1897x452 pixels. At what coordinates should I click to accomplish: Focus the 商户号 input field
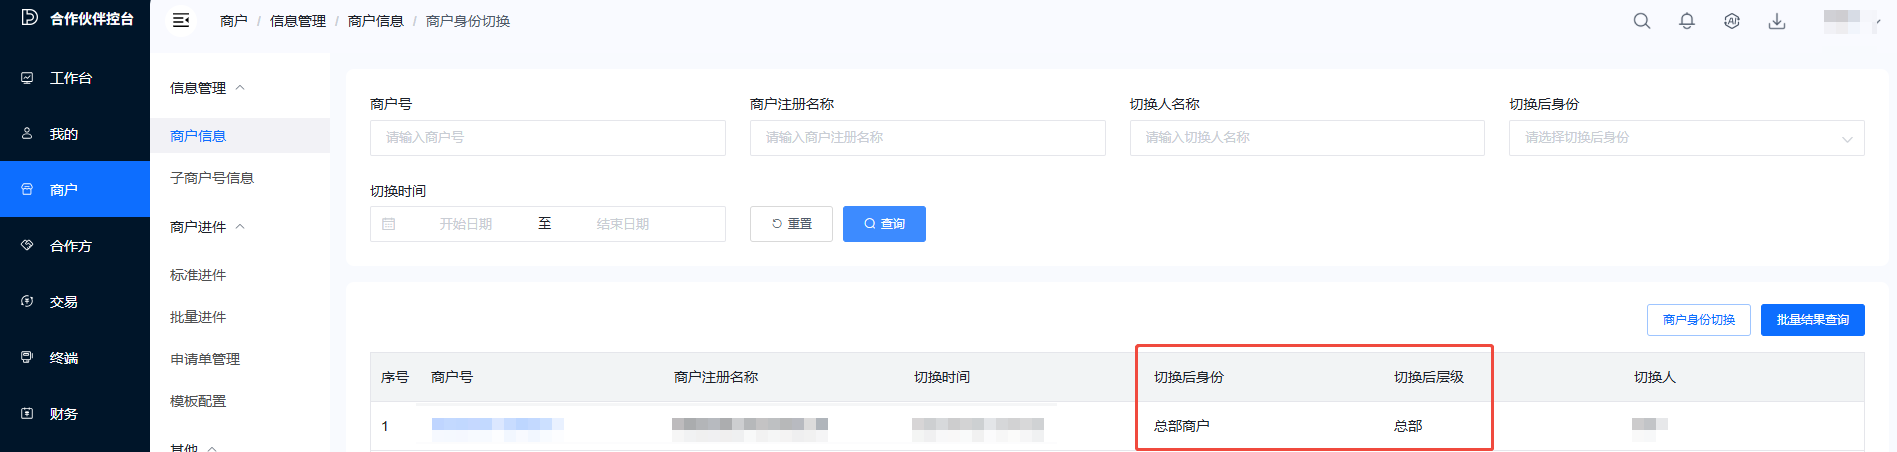point(547,138)
